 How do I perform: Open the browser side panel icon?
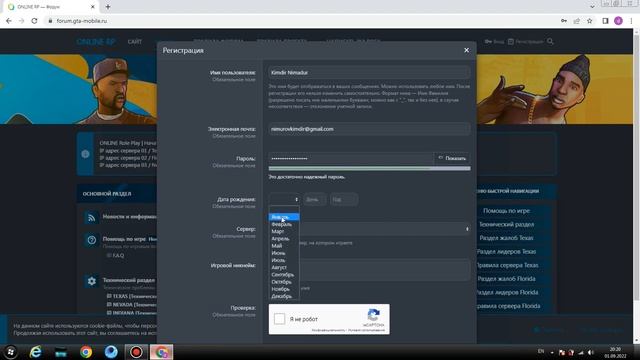[x=605, y=21]
